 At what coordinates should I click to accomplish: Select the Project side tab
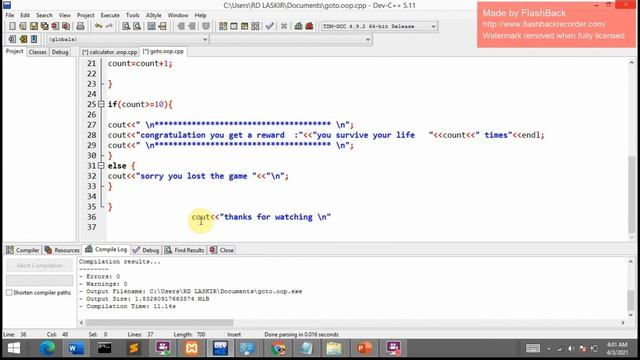(x=14, y=51)
